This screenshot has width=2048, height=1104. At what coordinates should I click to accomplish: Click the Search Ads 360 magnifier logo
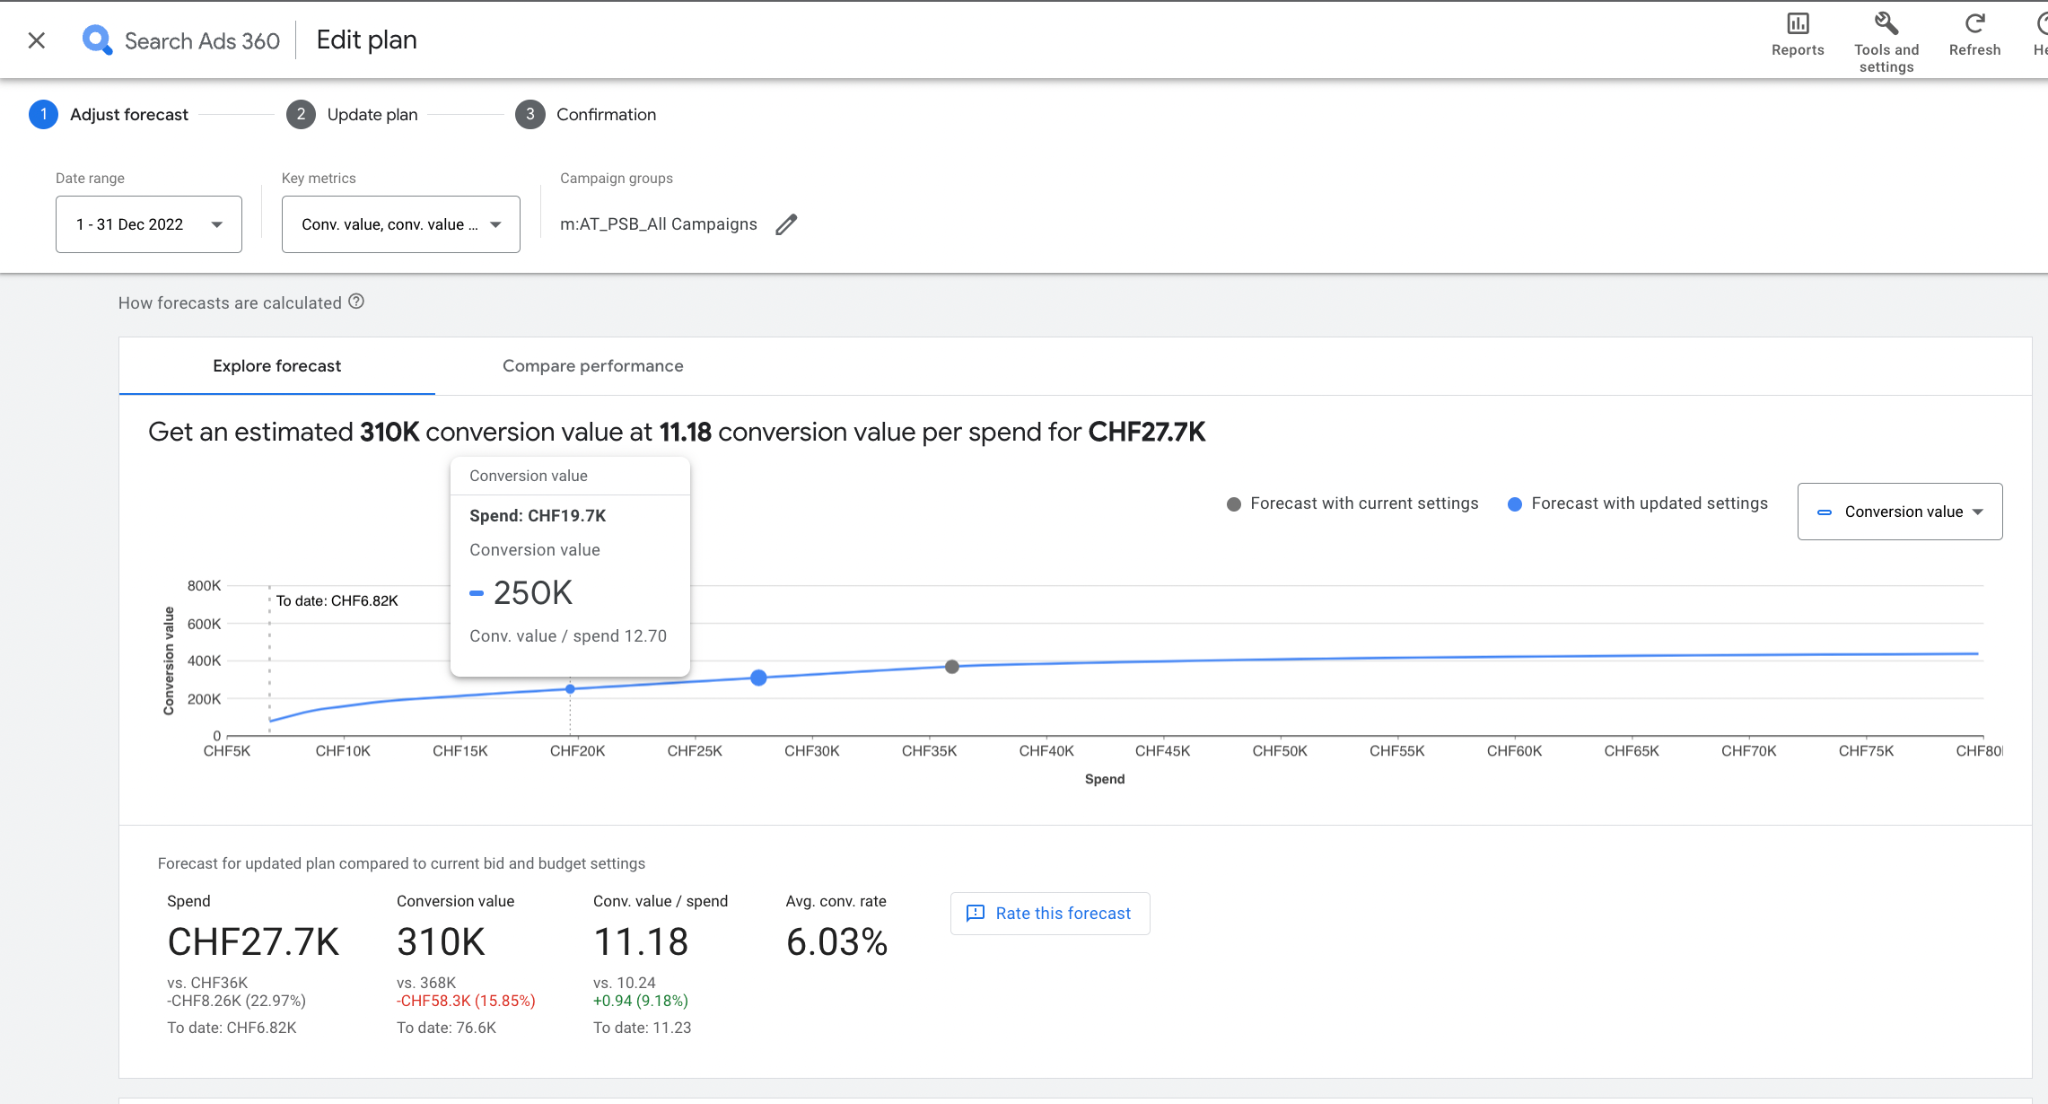[97, 40]
